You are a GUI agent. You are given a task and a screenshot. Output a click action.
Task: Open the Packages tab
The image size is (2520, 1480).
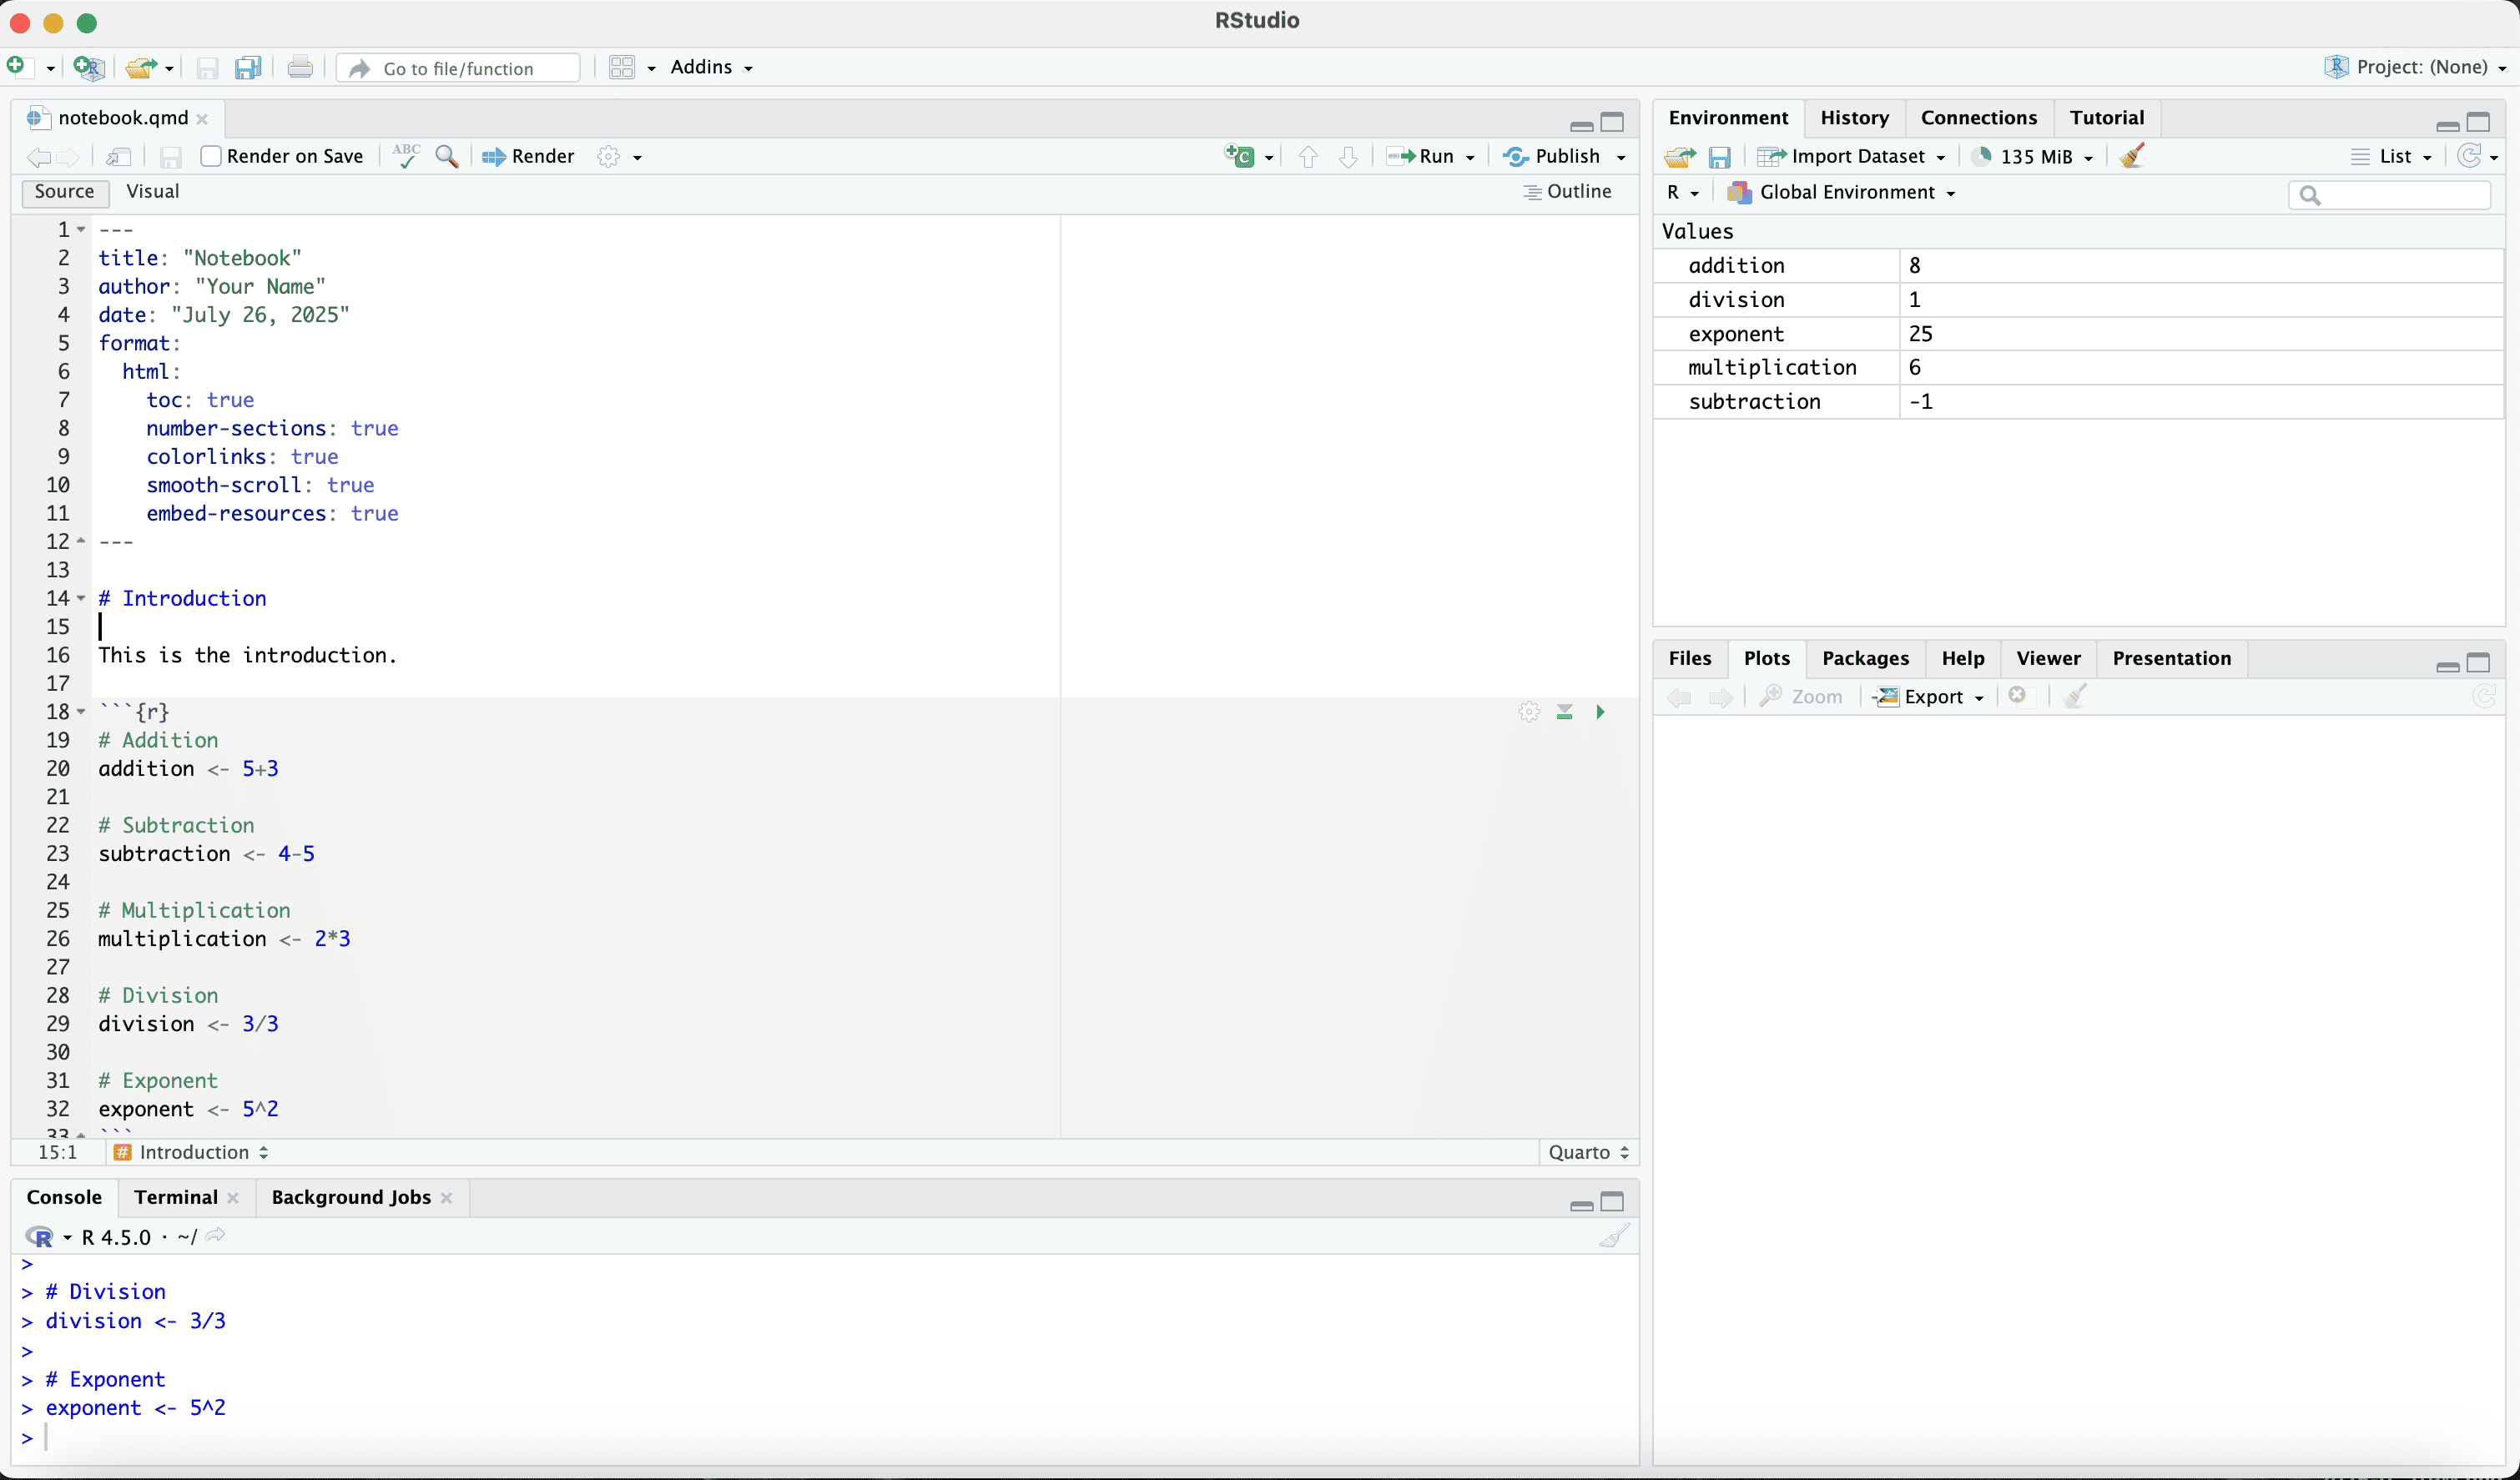[x=1865, y=658]
